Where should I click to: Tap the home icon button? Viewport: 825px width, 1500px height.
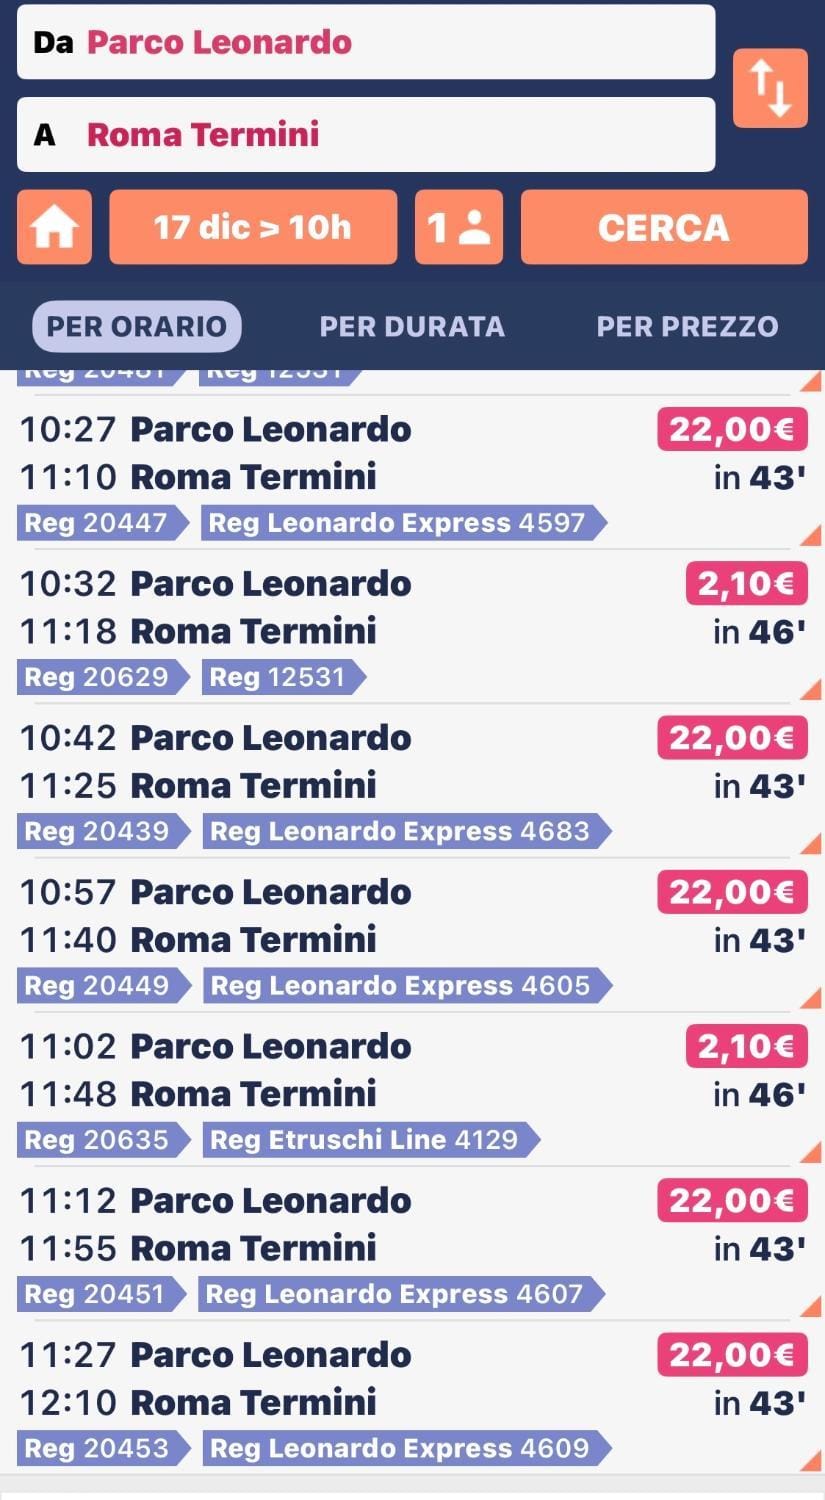(x=54, y=227)
